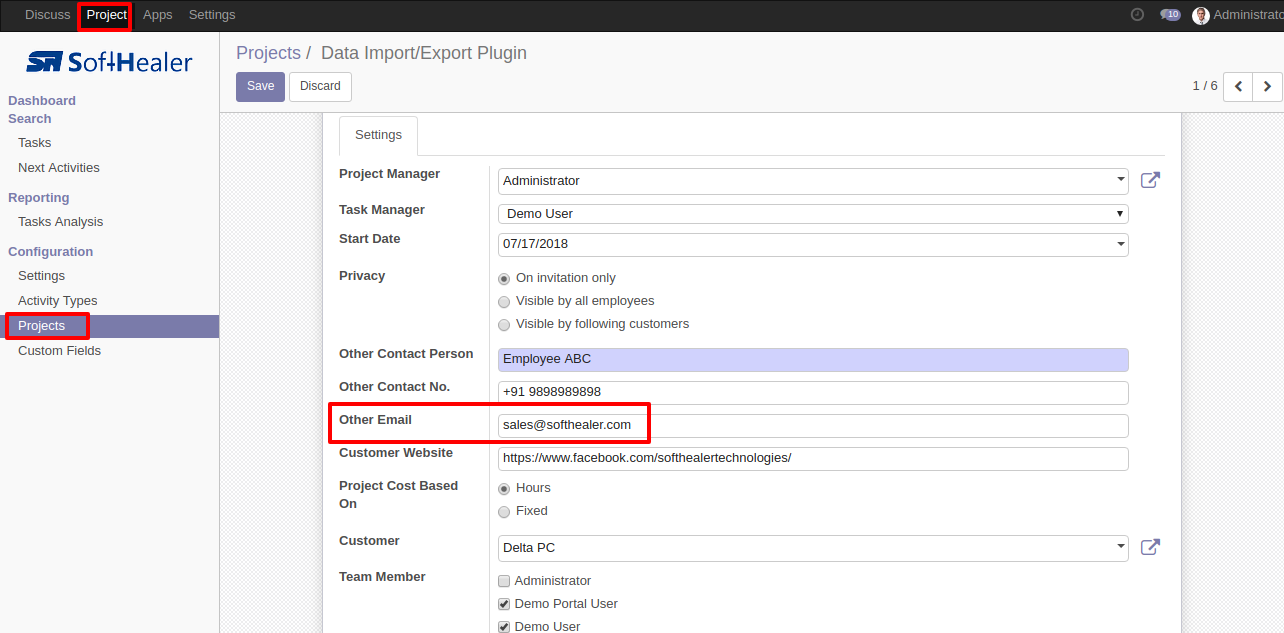
Task: Click the Administrator username in top bar
Action: (x=1248, y=15)
